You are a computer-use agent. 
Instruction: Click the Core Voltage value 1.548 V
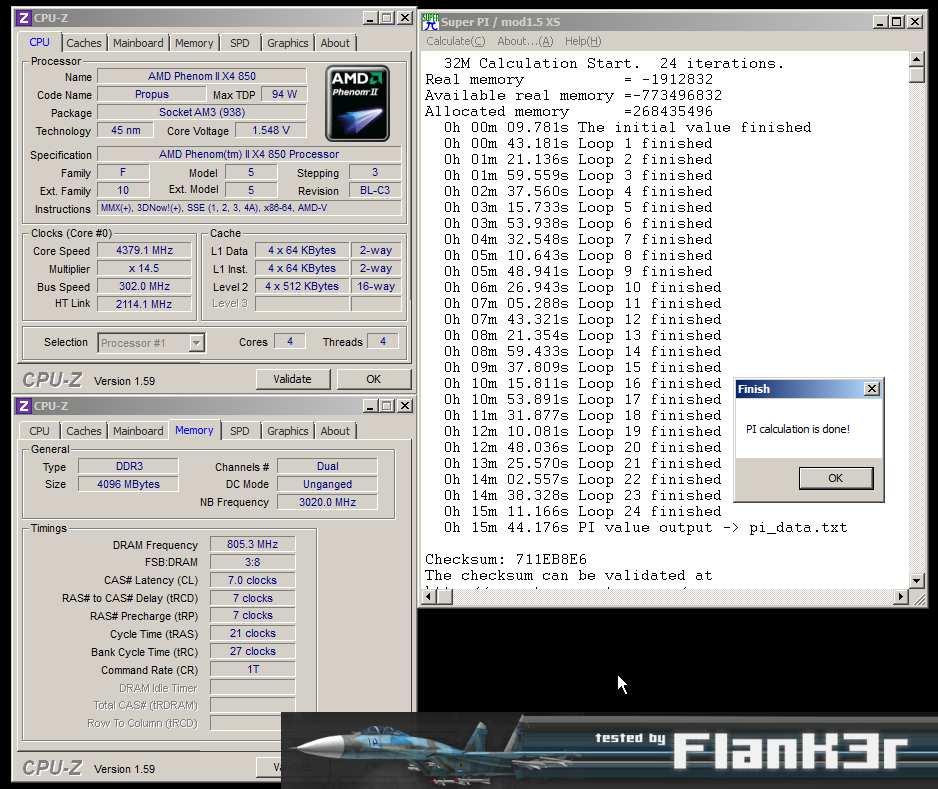coord(270,130)
